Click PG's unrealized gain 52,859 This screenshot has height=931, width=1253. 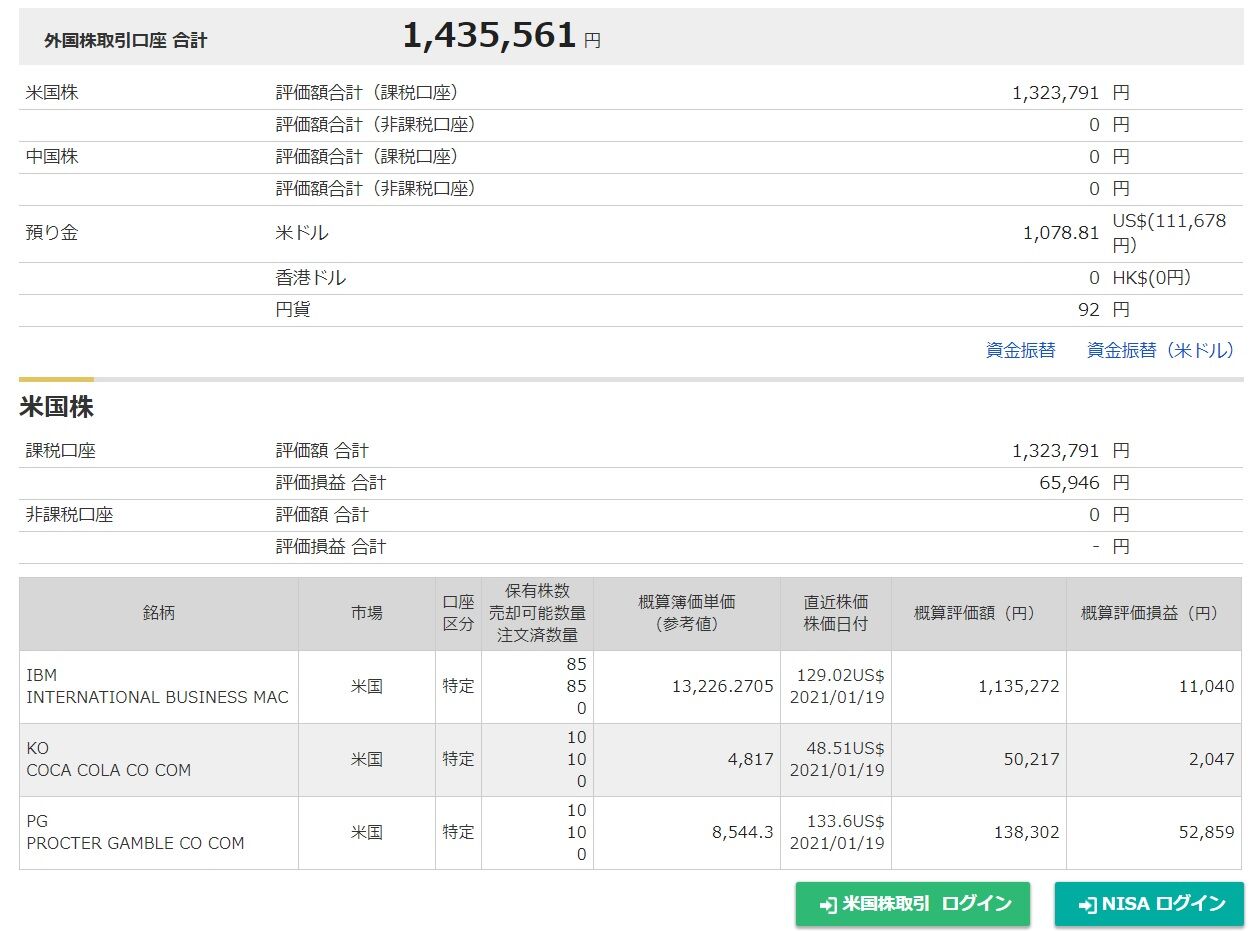click(1206, 832)
